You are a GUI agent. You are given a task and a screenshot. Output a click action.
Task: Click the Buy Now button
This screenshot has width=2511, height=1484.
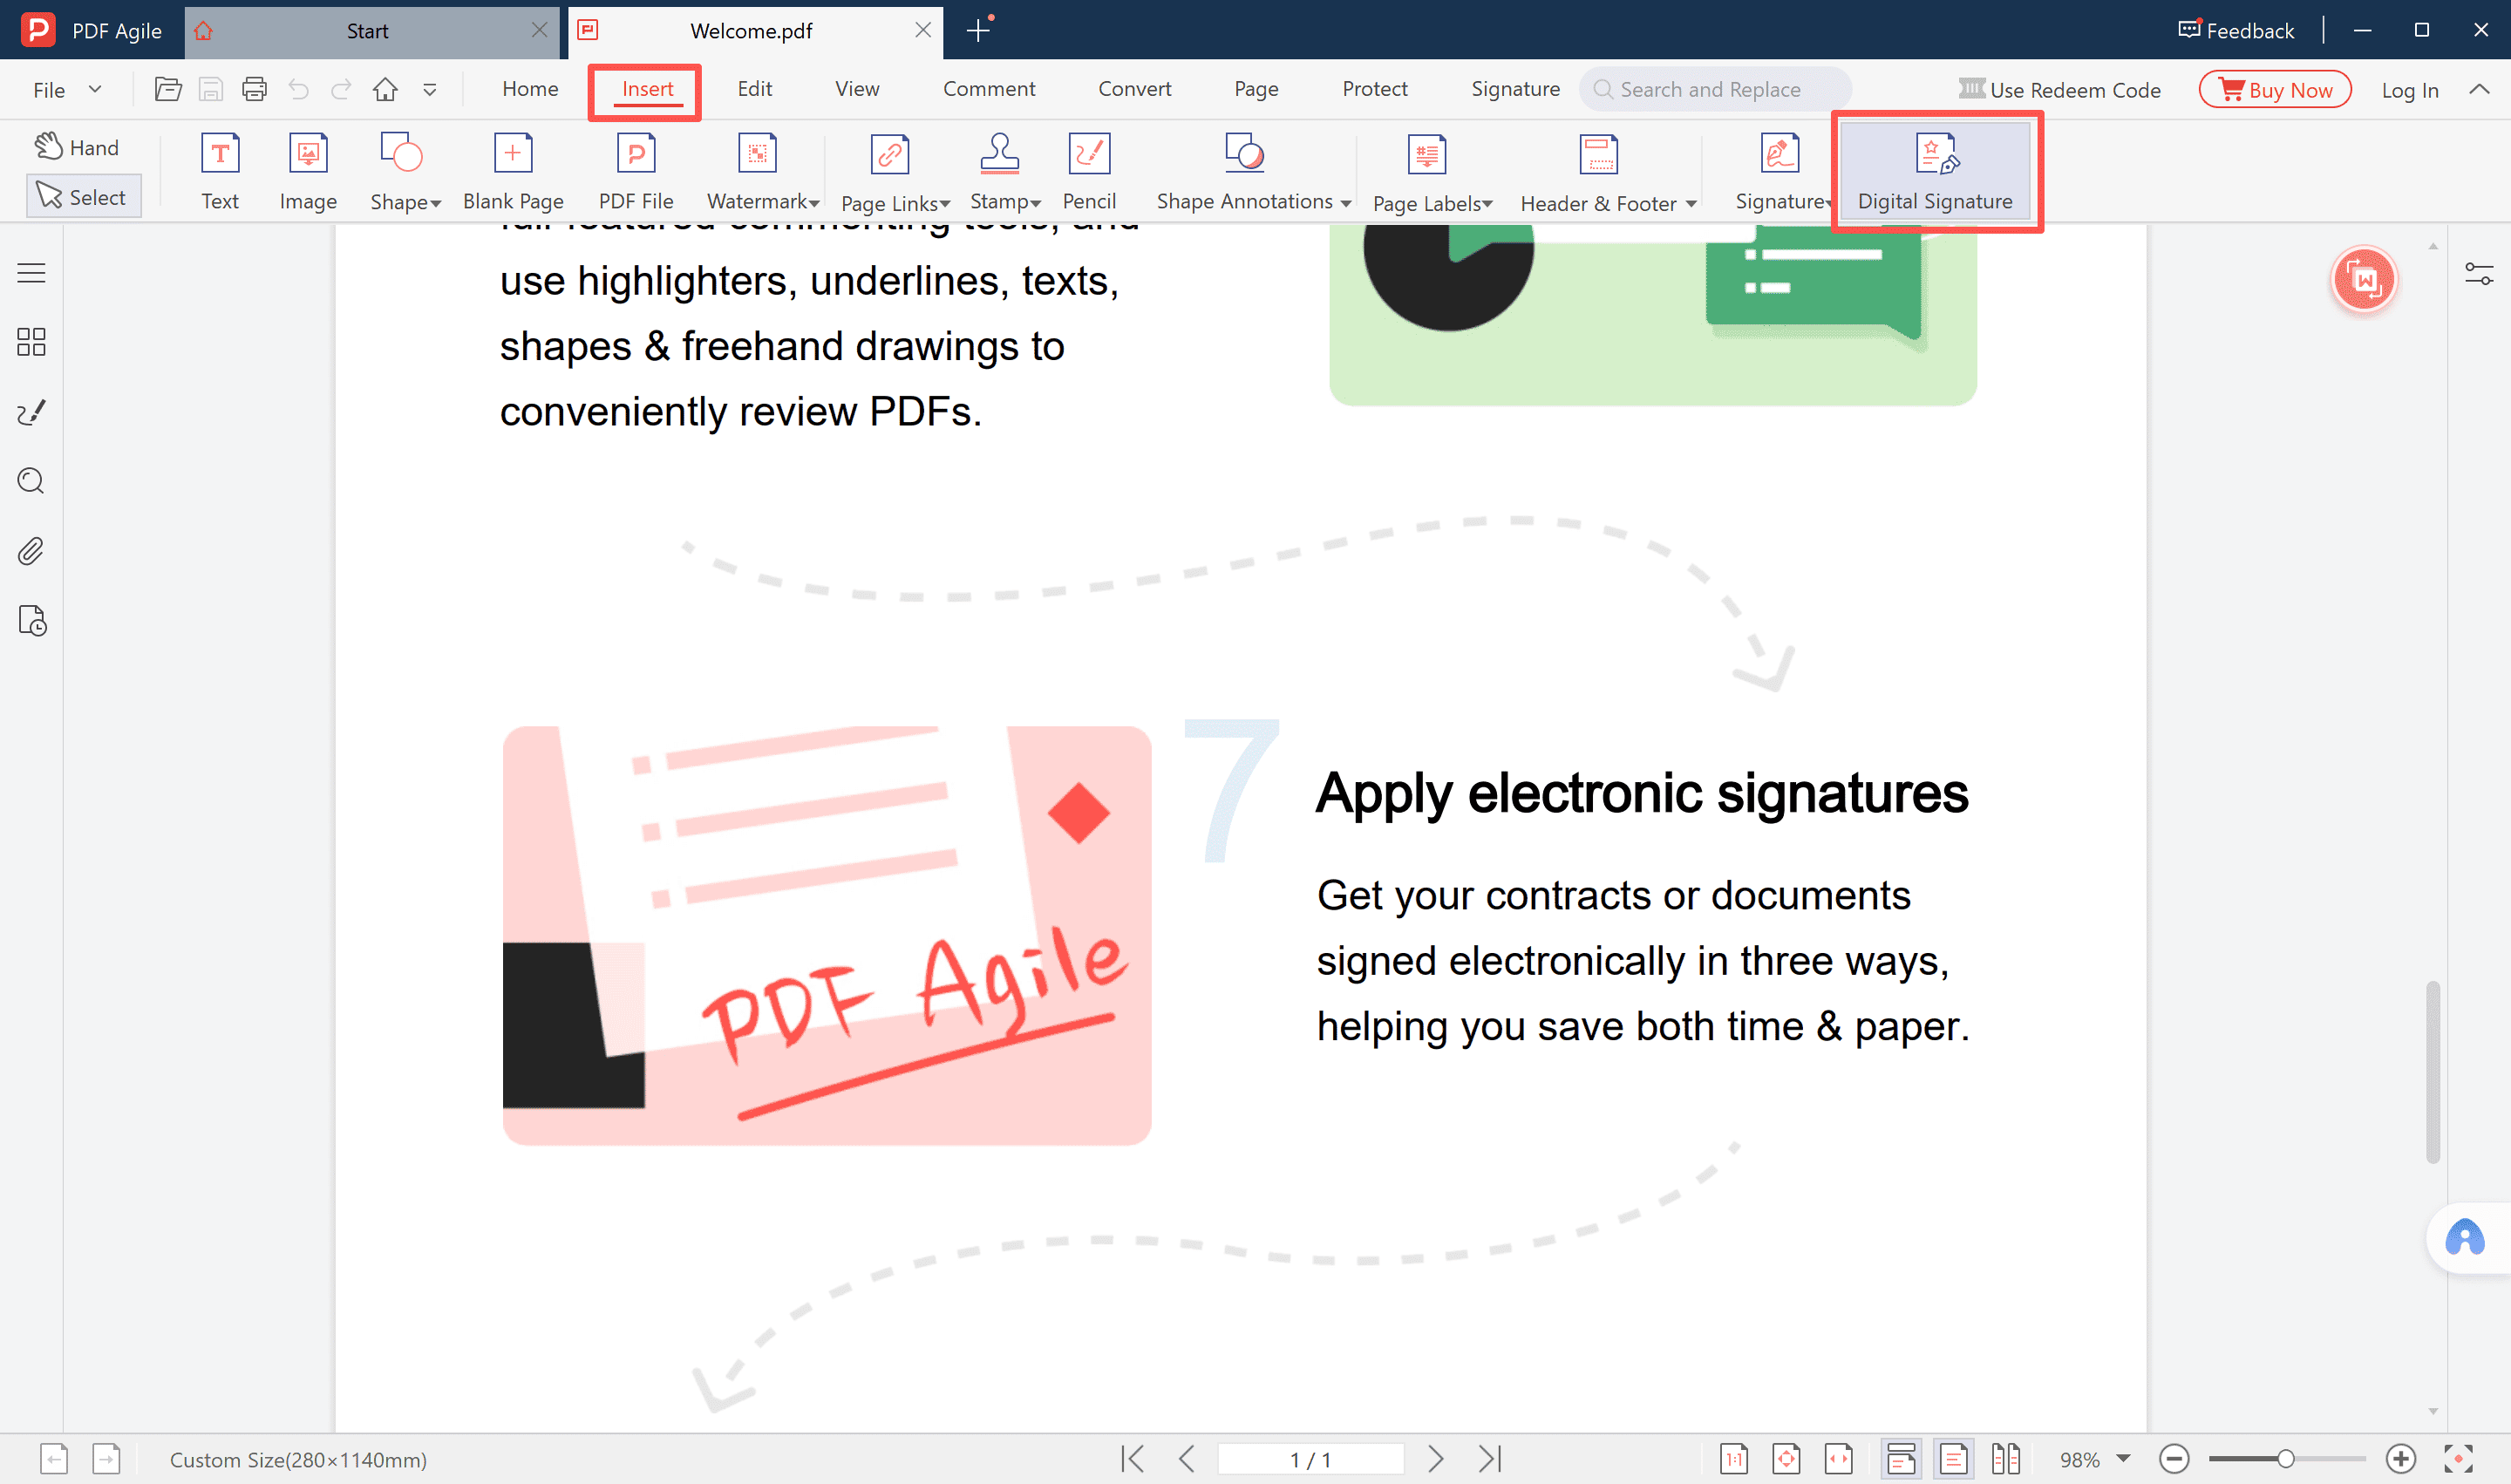pyautogui.click(x=2275, y=90)
